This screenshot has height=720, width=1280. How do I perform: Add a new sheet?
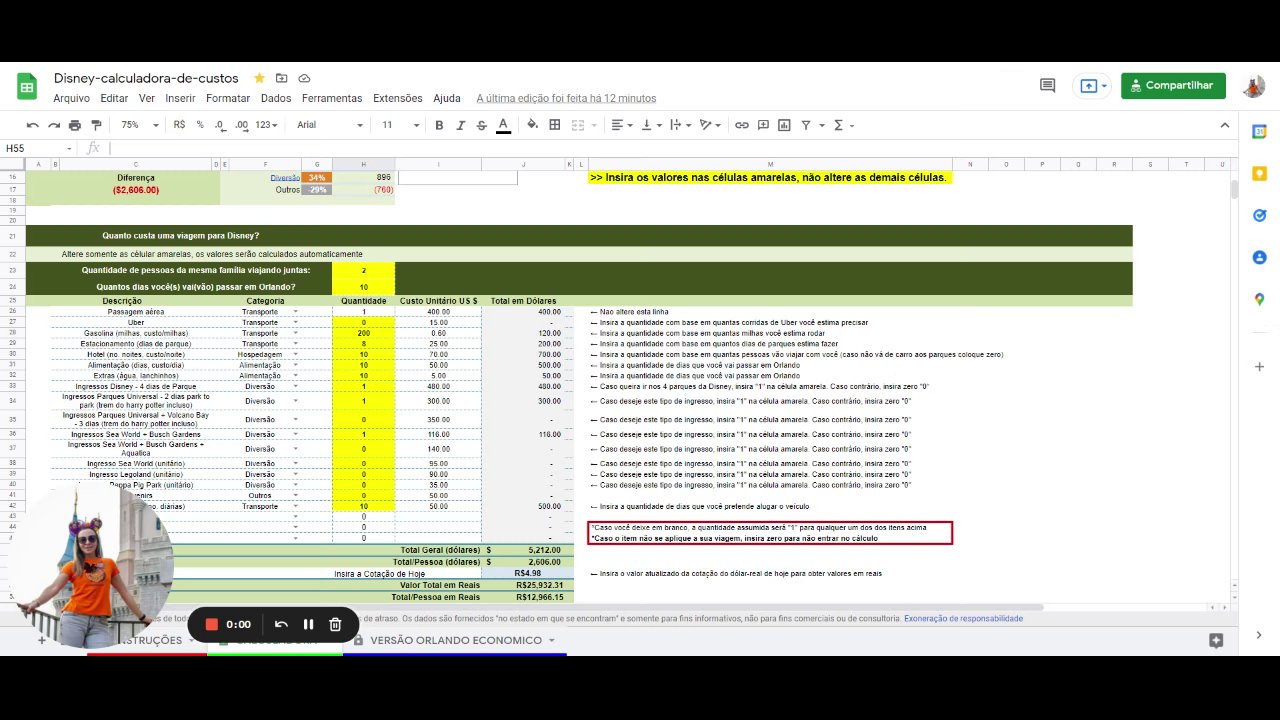click(42, 640)
